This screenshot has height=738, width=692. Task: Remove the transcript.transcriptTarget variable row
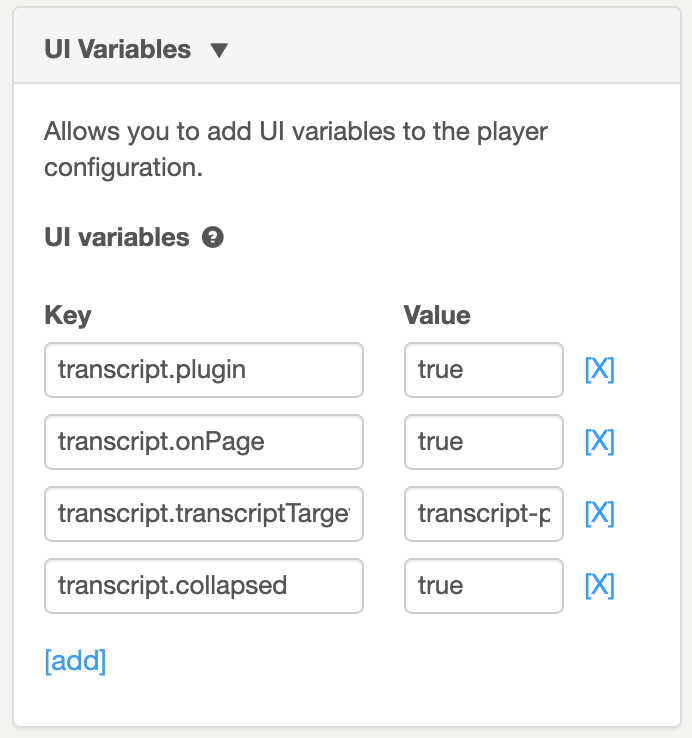599,513
